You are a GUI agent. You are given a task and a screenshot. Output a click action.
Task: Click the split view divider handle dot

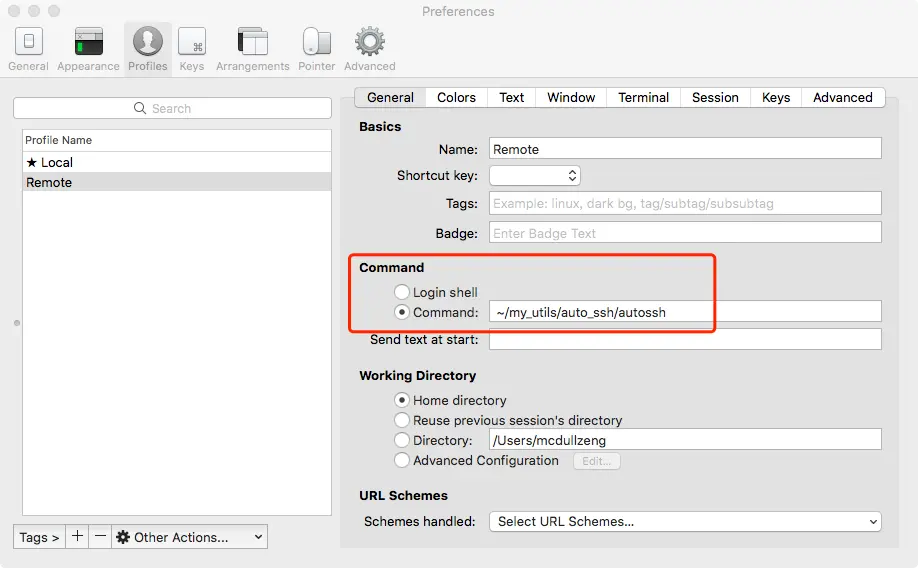coord(17,323)
